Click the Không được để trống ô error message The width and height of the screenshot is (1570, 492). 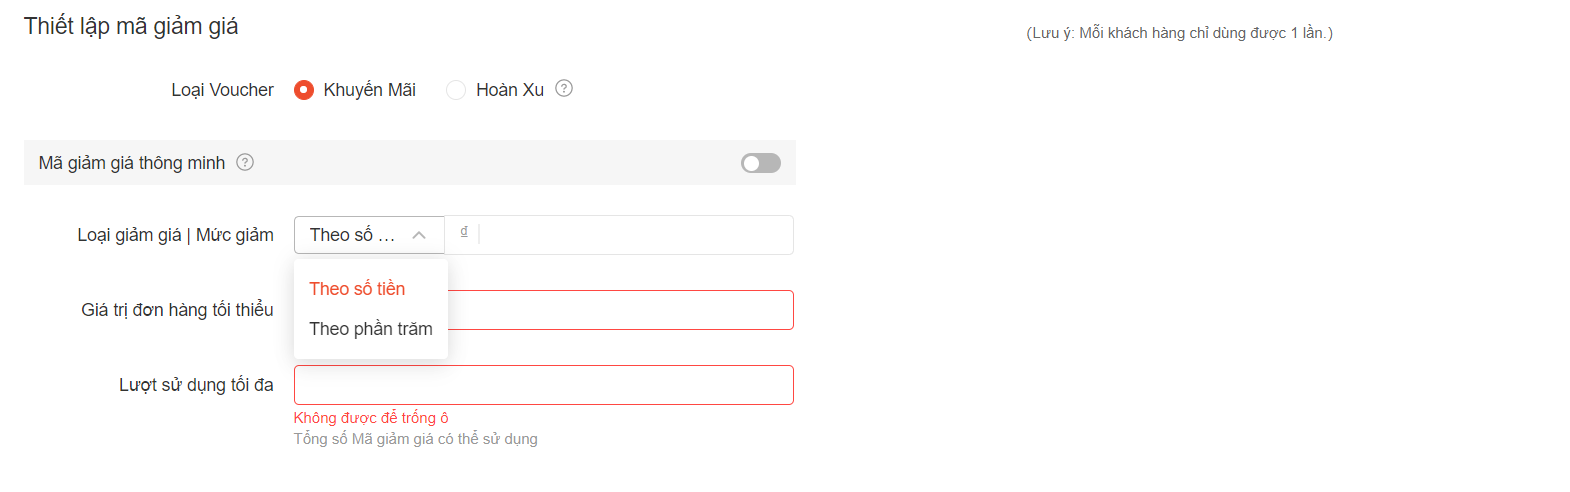(x=371, y=418)
